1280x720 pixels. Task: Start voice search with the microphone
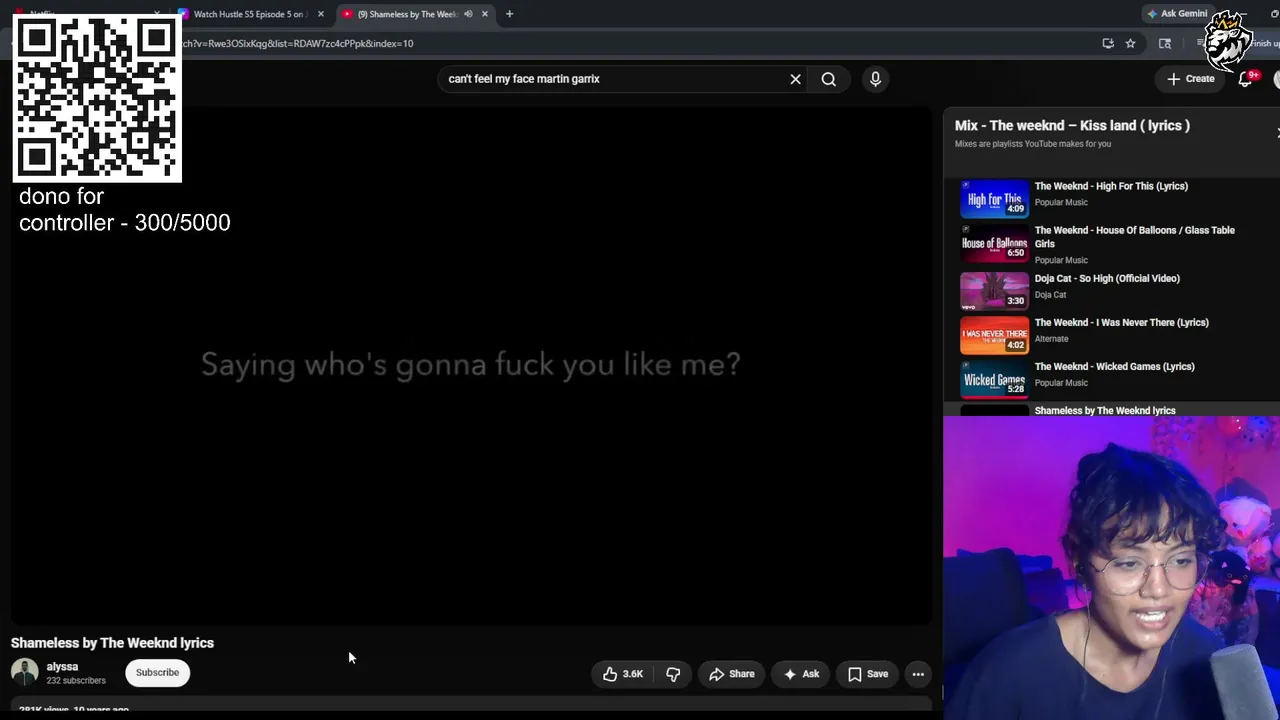[875, 79]
